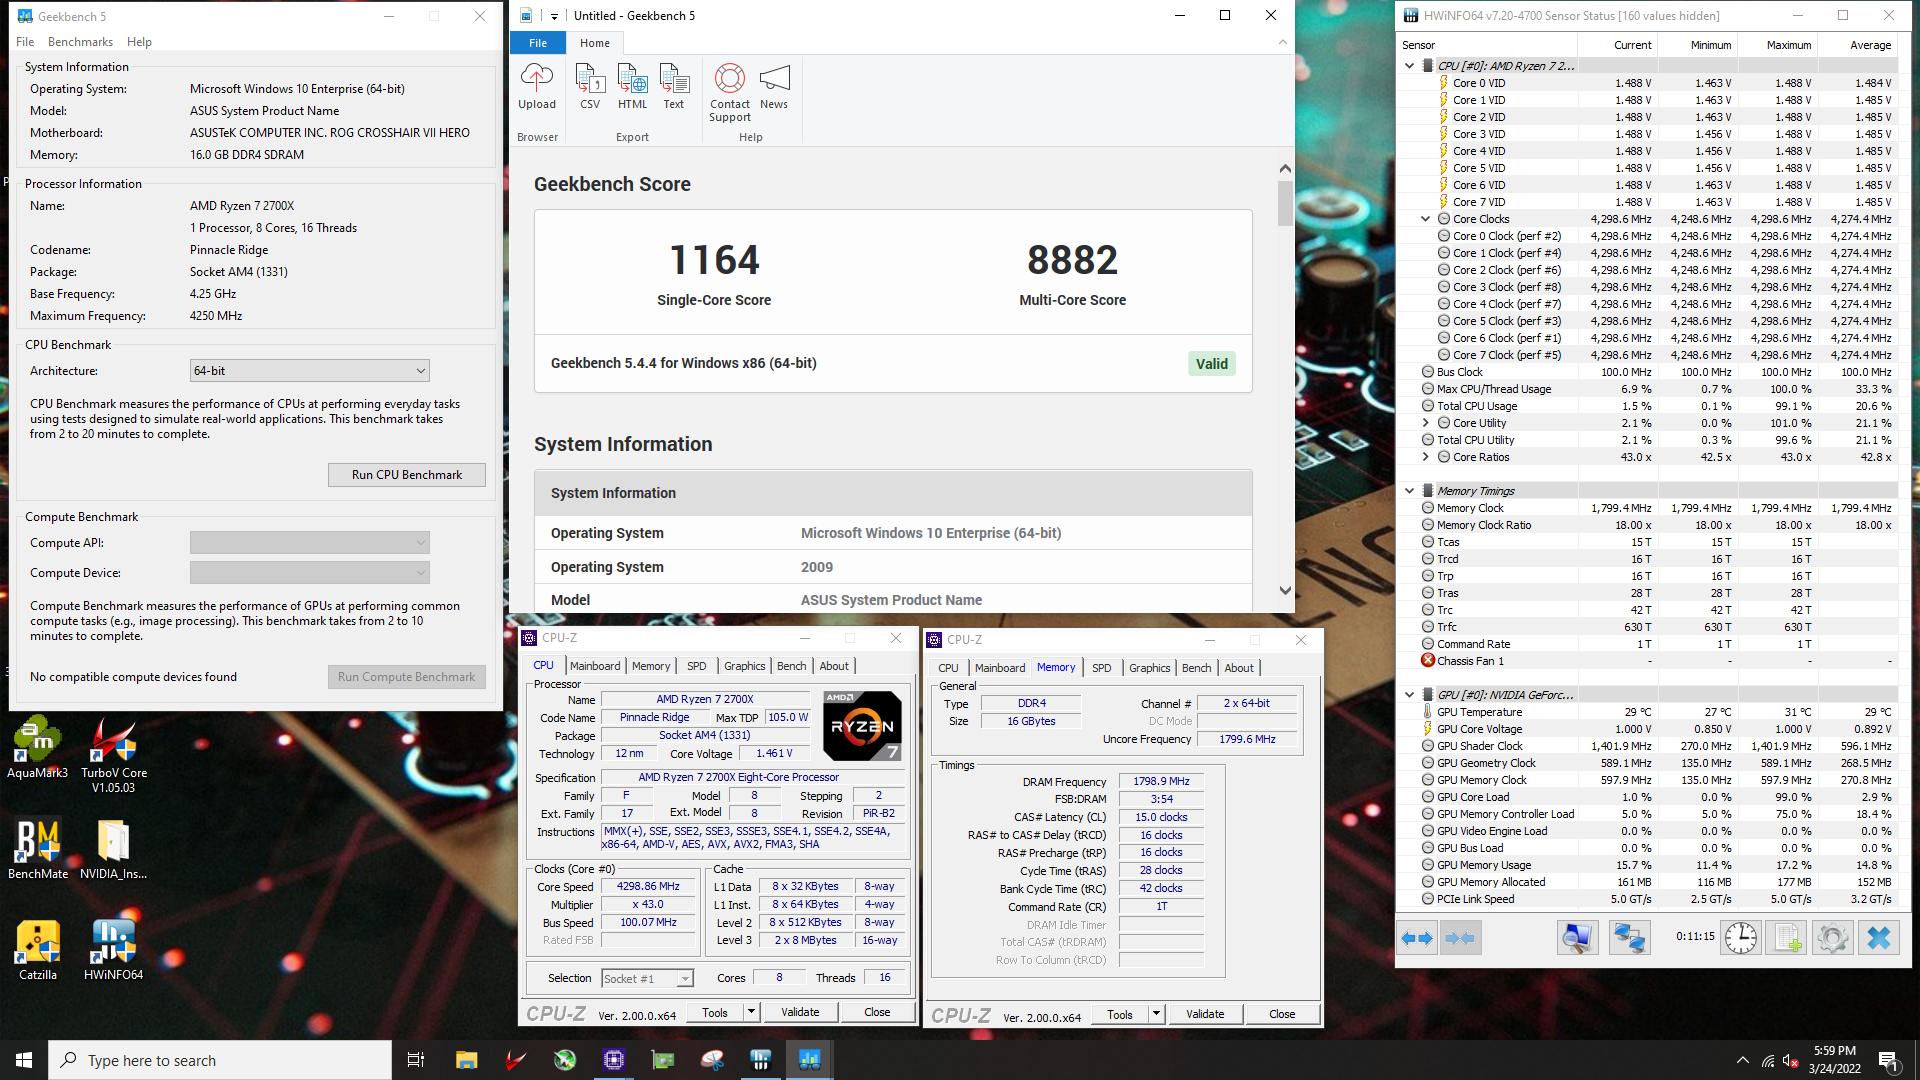Click Close button in left CPU-Z window
Viewport: 1920px width, 1080px height.
click(877, 1012)
